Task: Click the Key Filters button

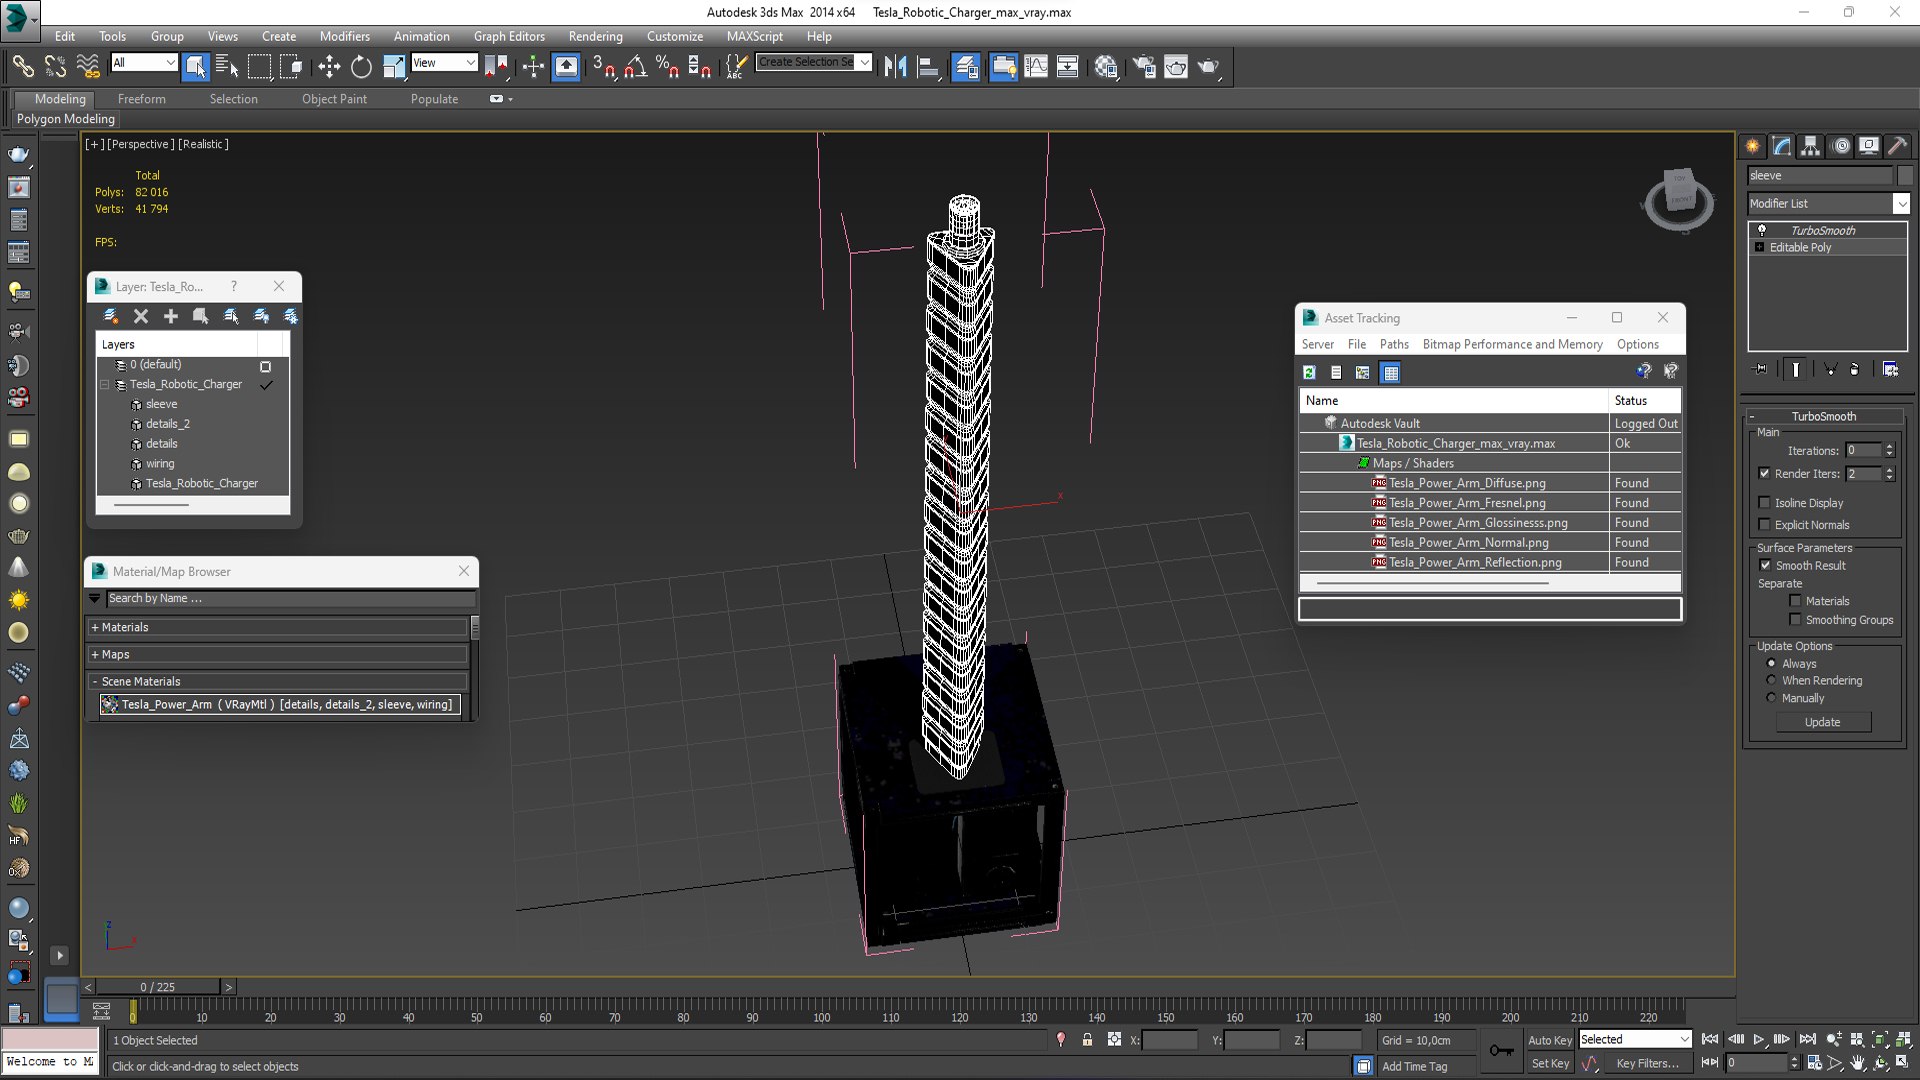Action: coord(1647,1063)
